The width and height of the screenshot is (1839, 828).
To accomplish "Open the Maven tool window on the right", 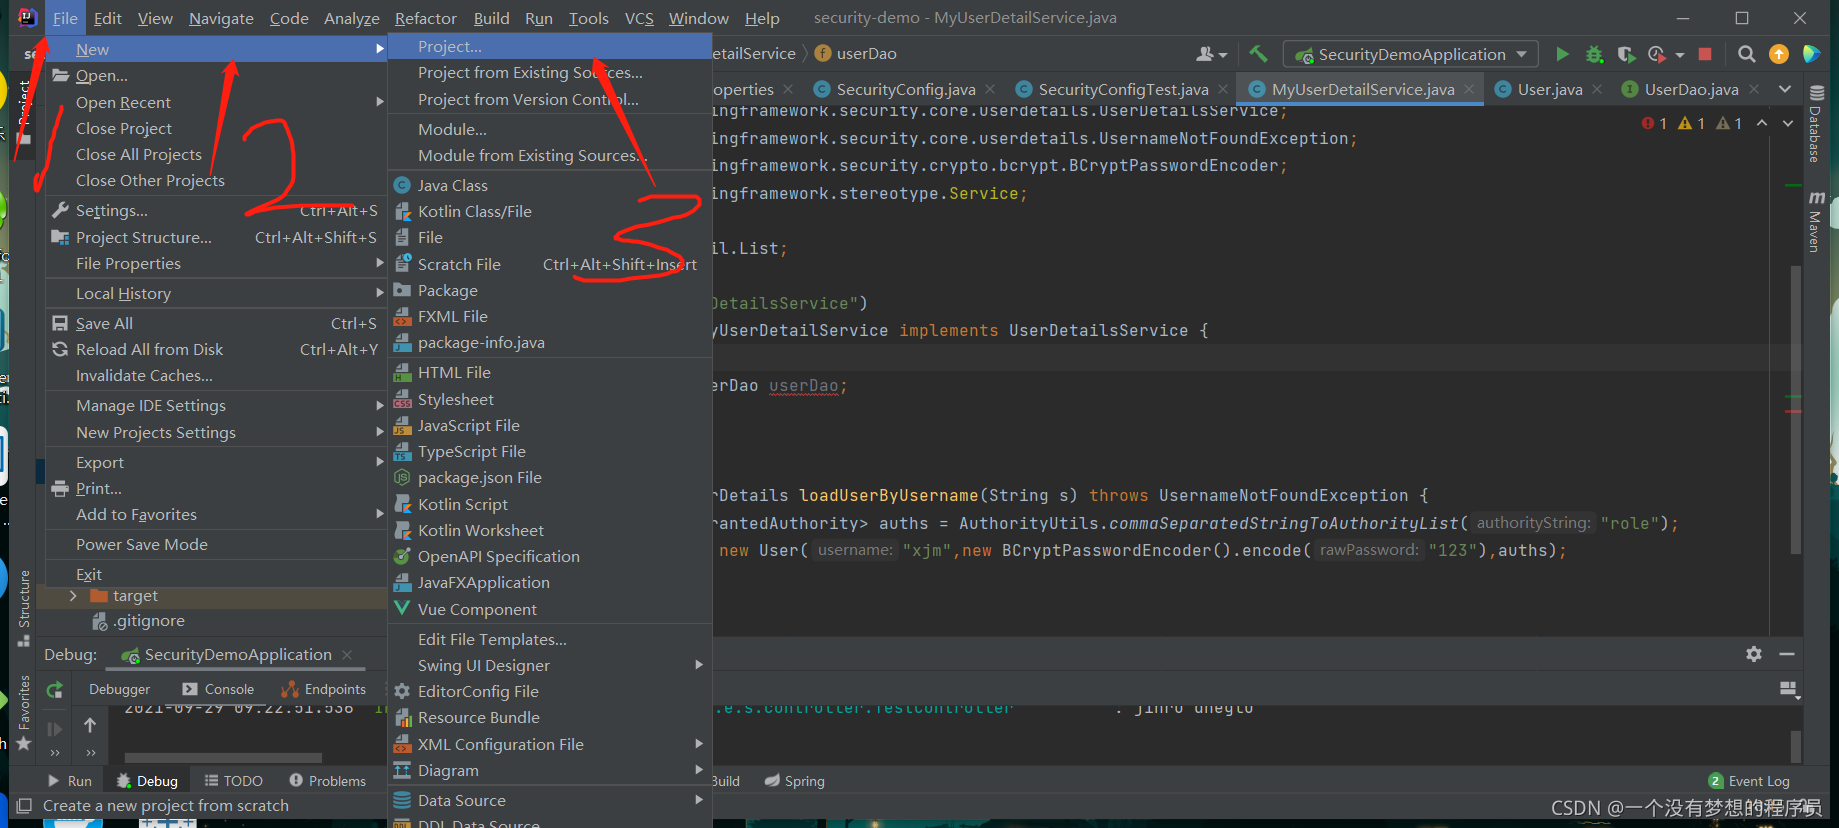I will pos(1816,220).
